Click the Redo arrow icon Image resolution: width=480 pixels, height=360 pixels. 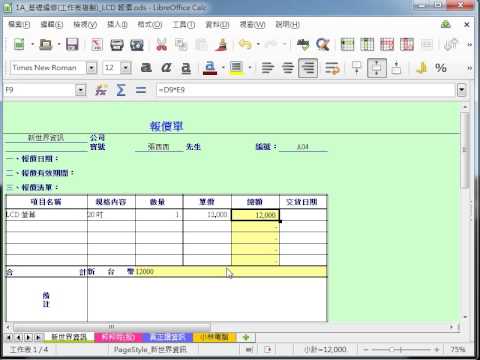272,44
